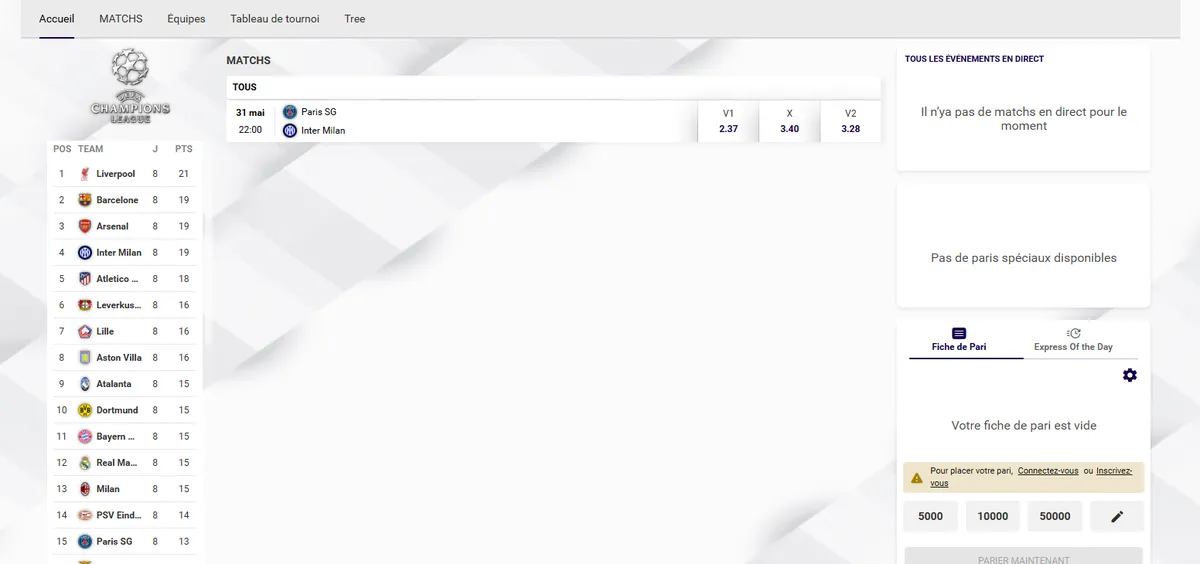Click Dortmund team name in standings
The image size is (1200, 564).
click(118, 410)
